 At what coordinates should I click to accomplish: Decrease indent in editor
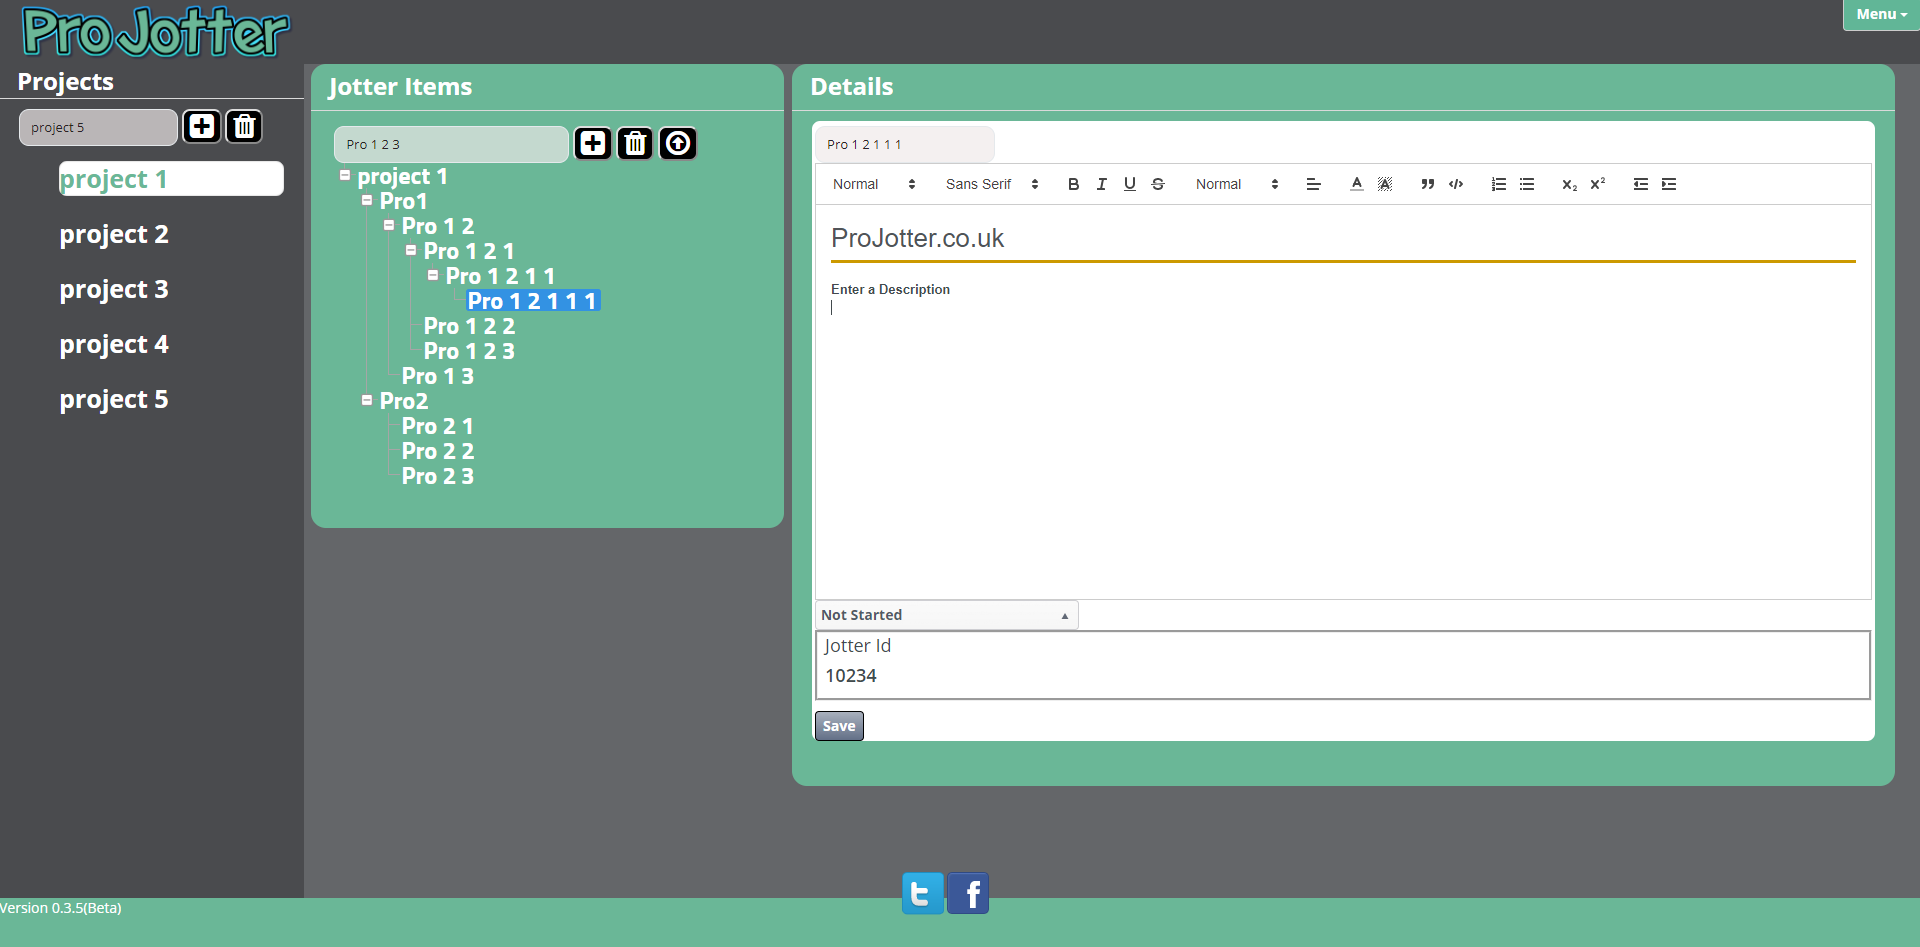[1640, 184]
